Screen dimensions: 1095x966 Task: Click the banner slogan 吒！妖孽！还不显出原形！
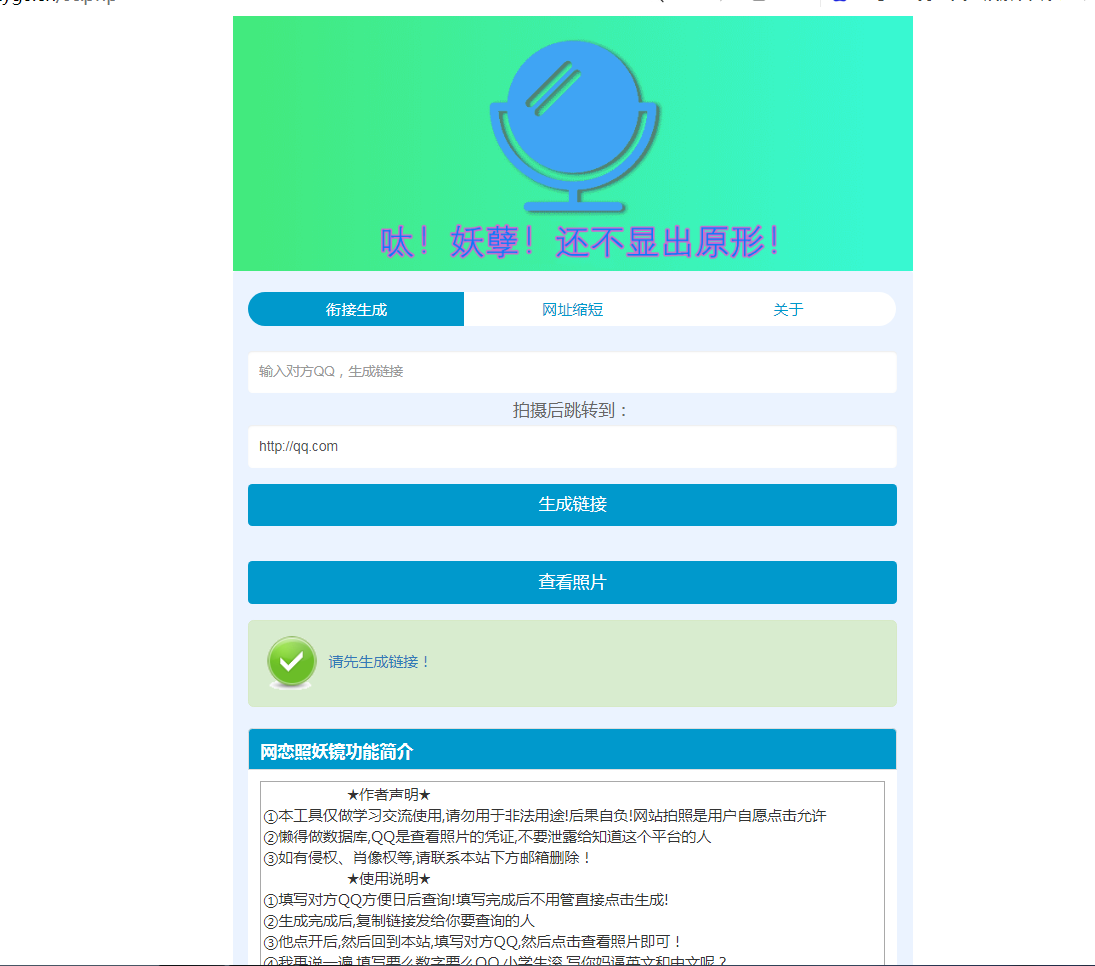(x=572, y=242)
